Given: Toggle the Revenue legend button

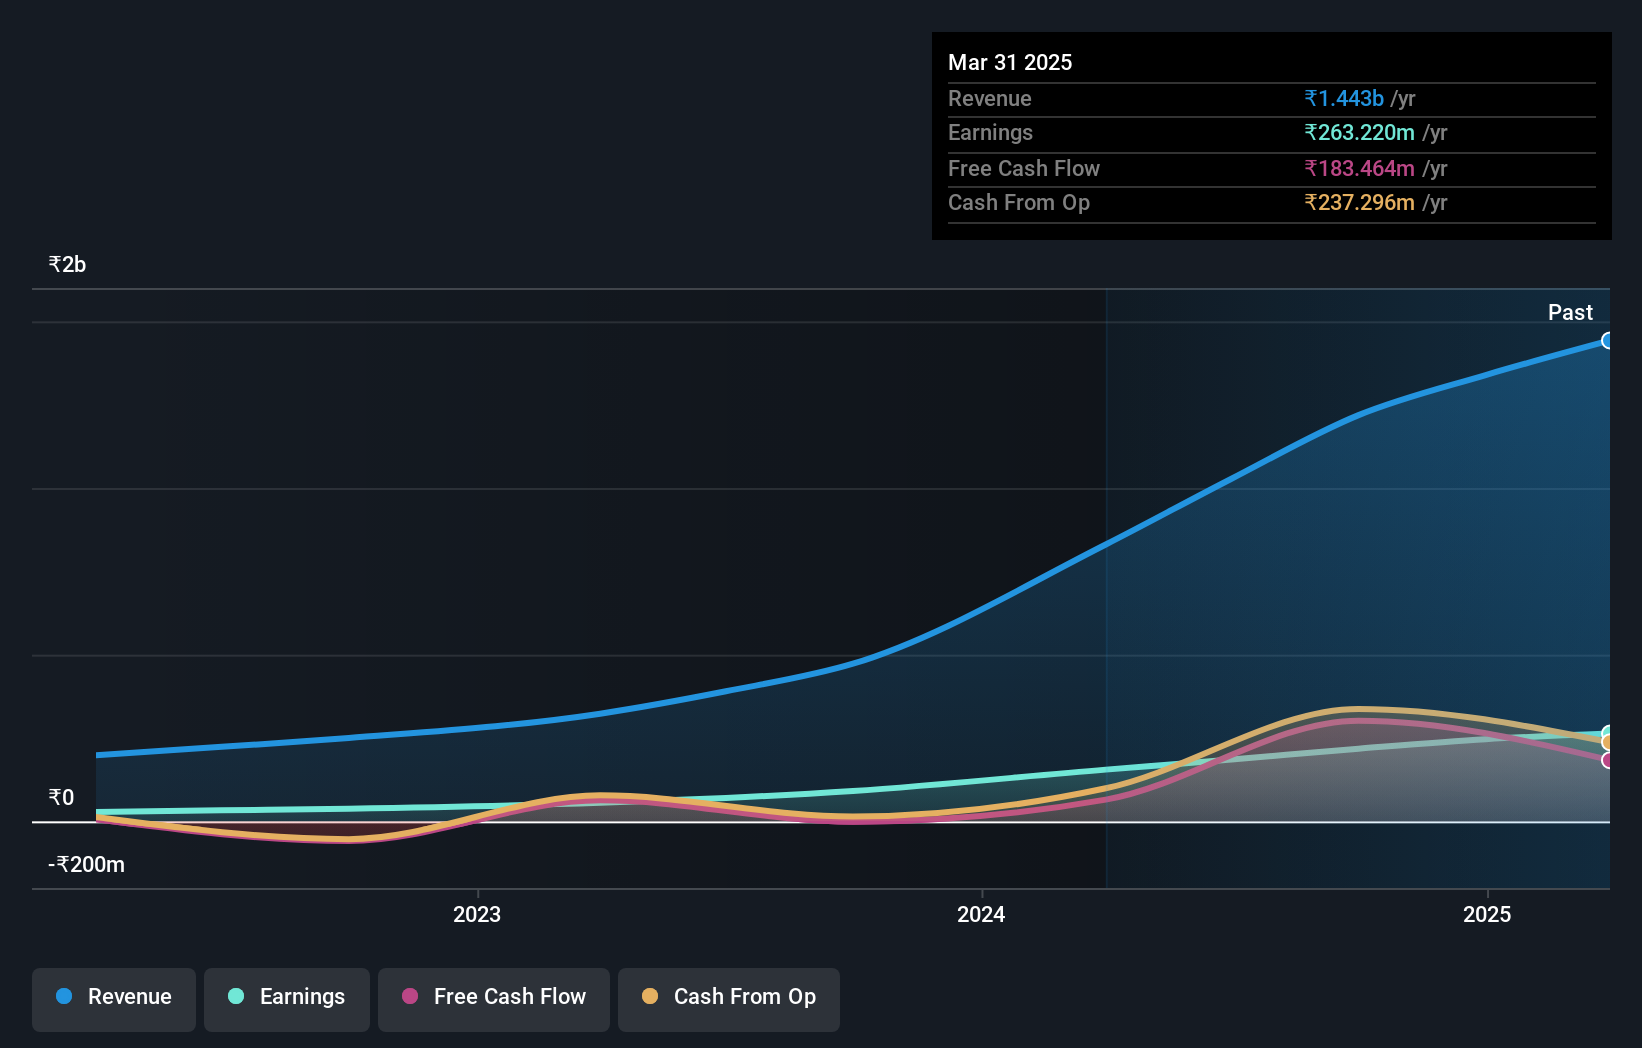Looking at the screenshot, I should pyautogui.click(x=114, y=999).
